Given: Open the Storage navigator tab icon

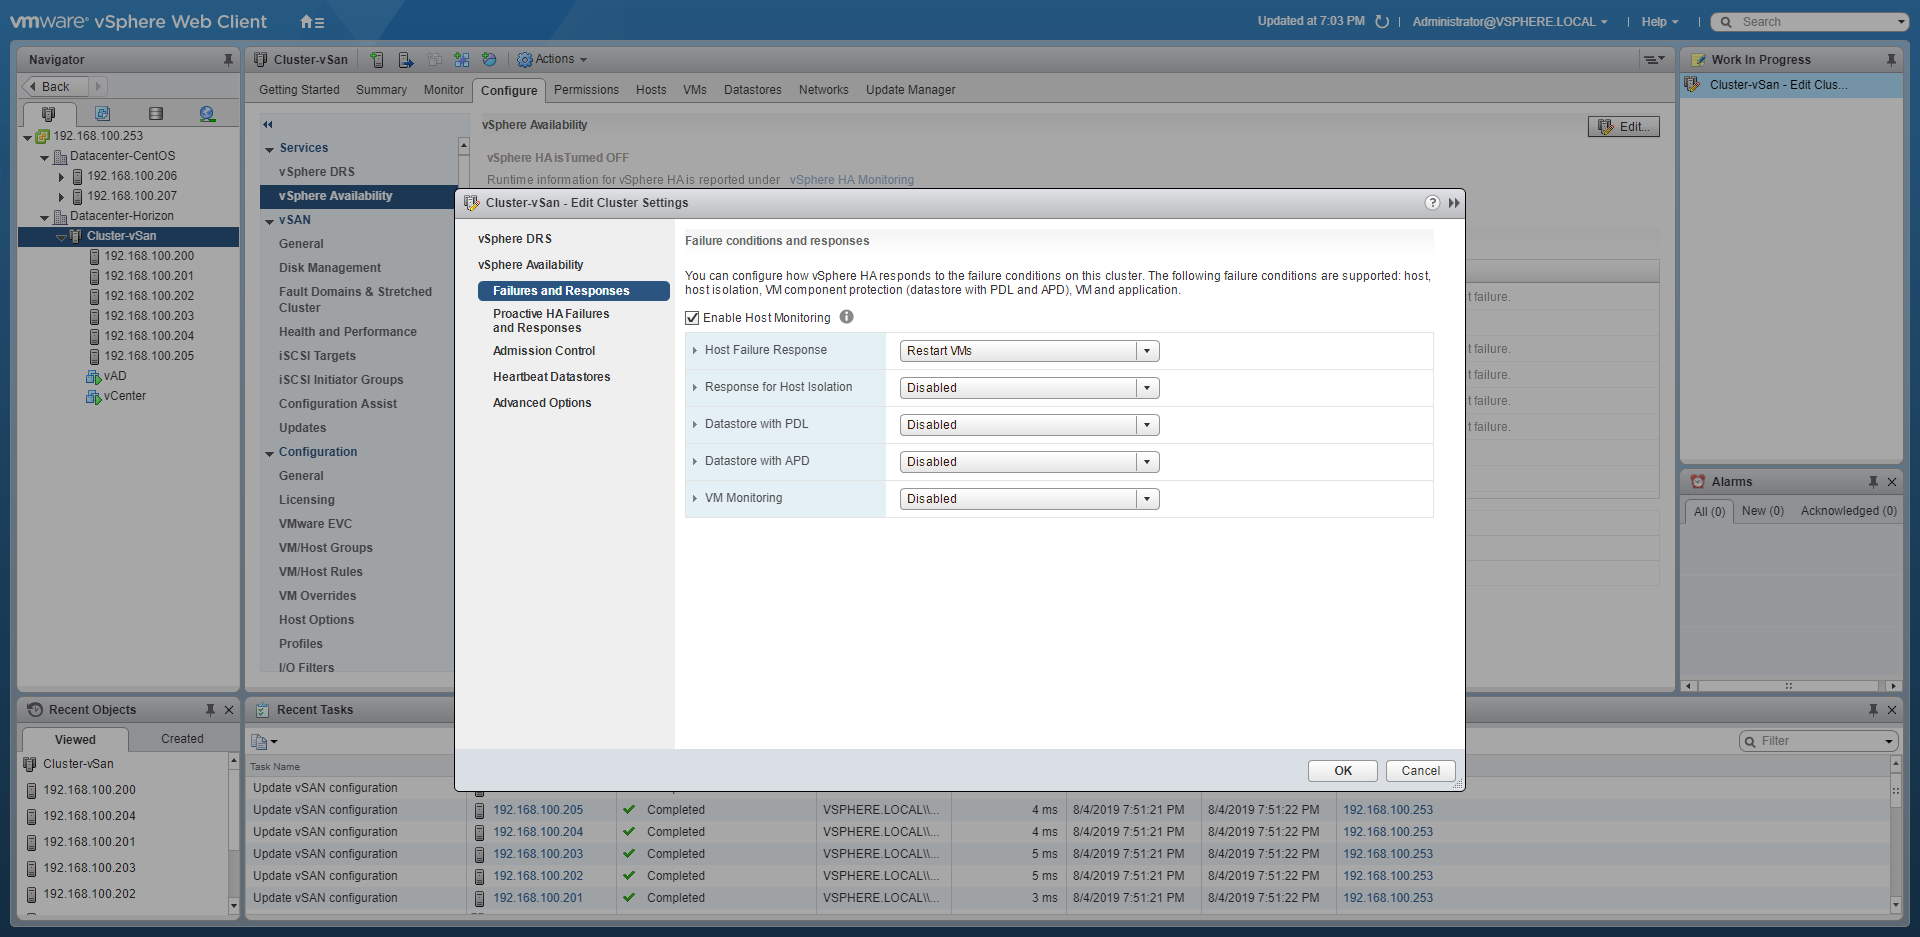Looking at the screenshot, I should 155,114.
